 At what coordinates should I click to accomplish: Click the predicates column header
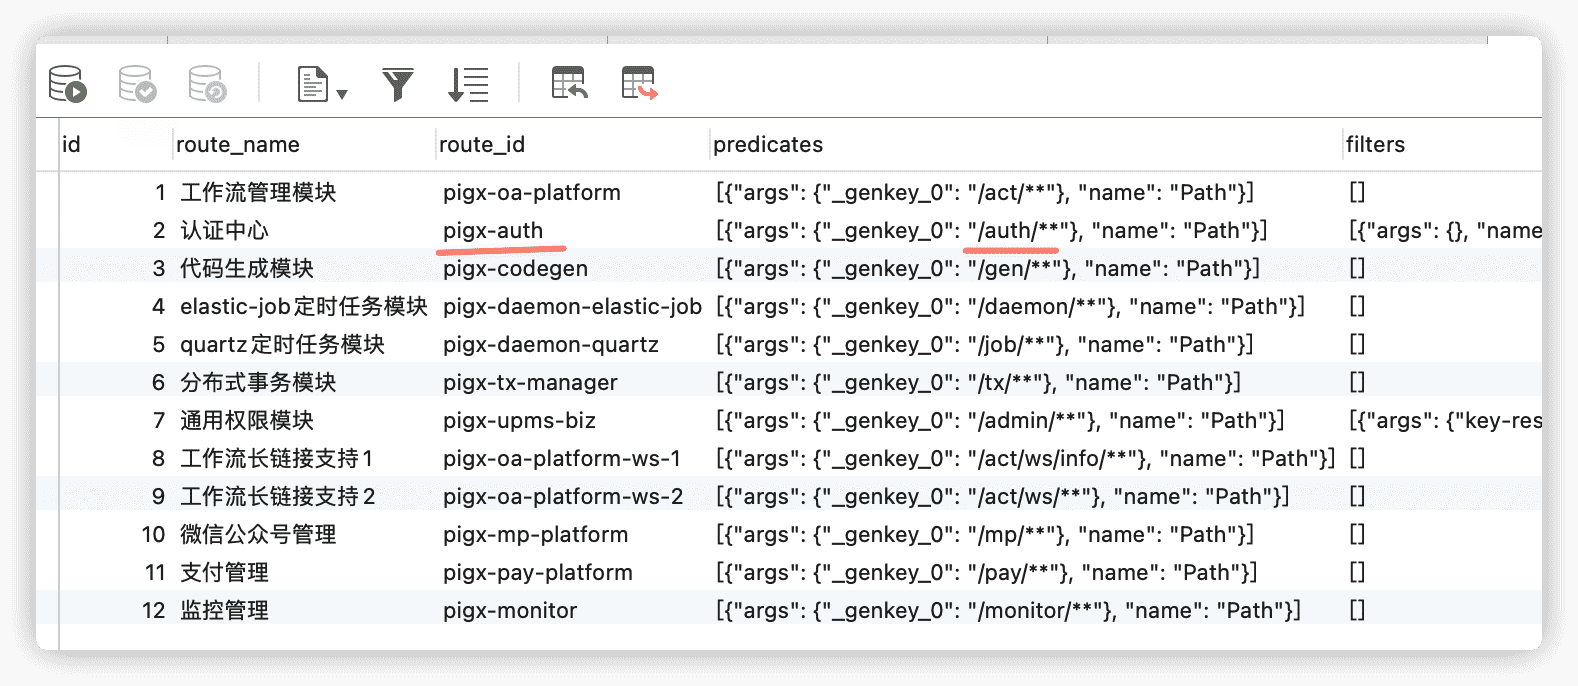coord(768,145)
